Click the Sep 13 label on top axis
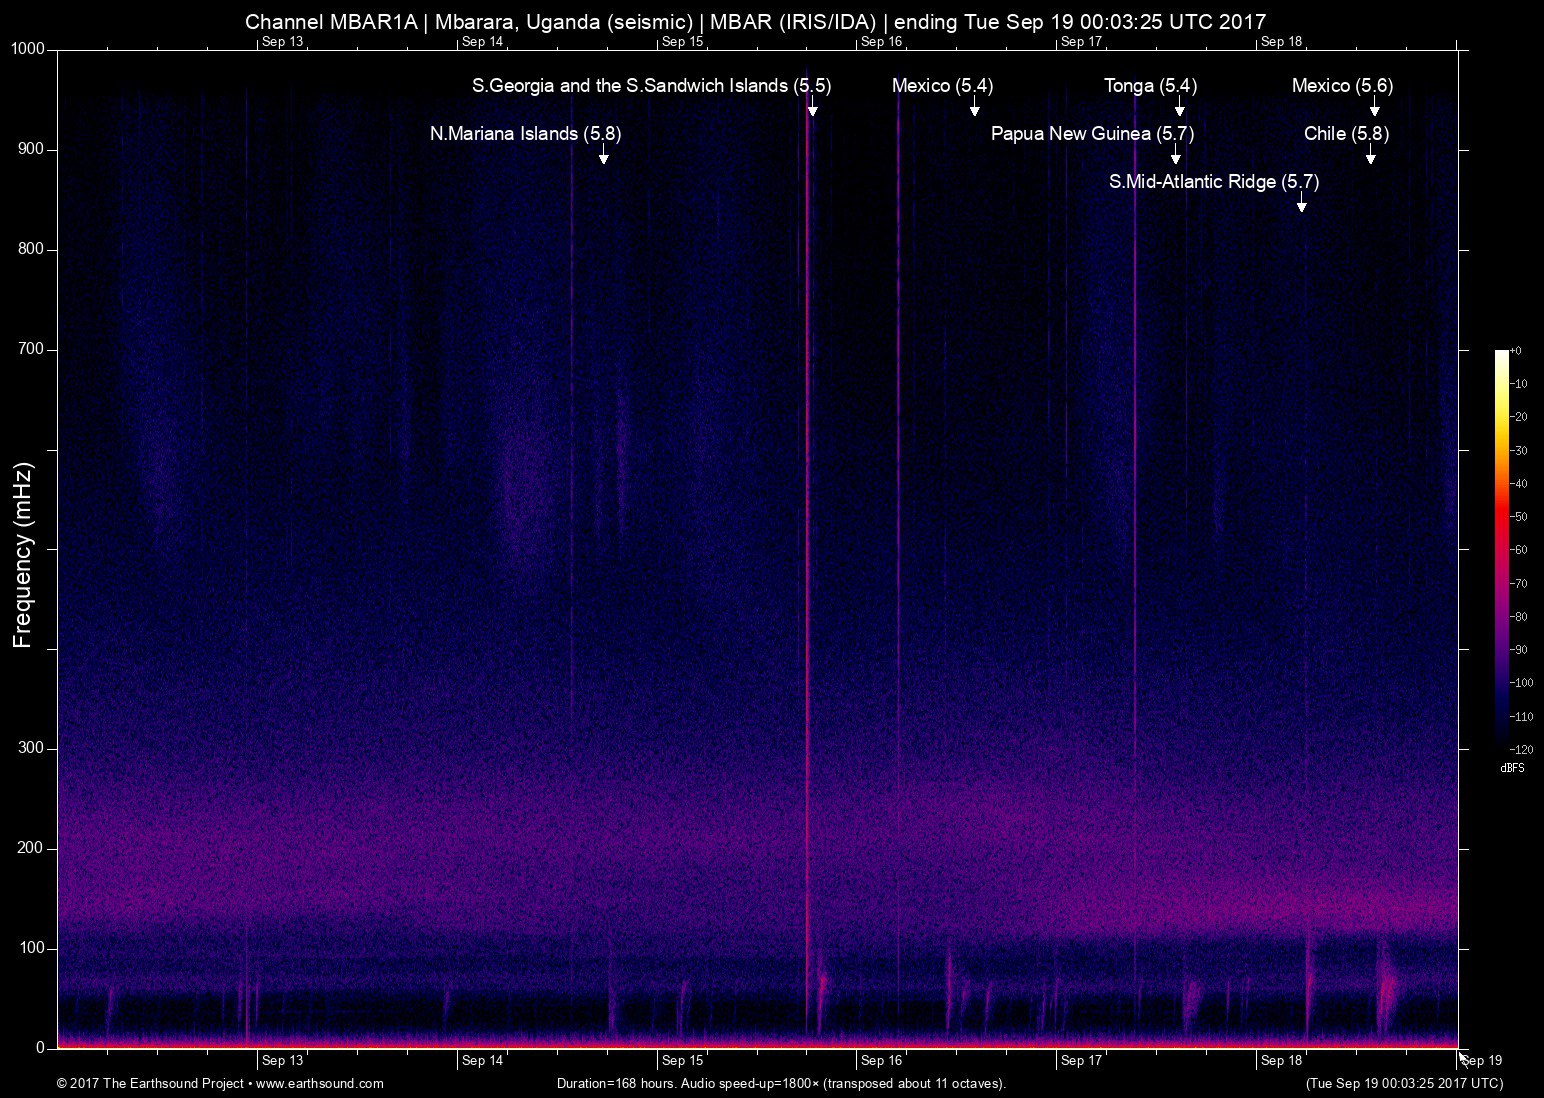The height and width of the screenshot is (1098, 1544). [283, 43]
